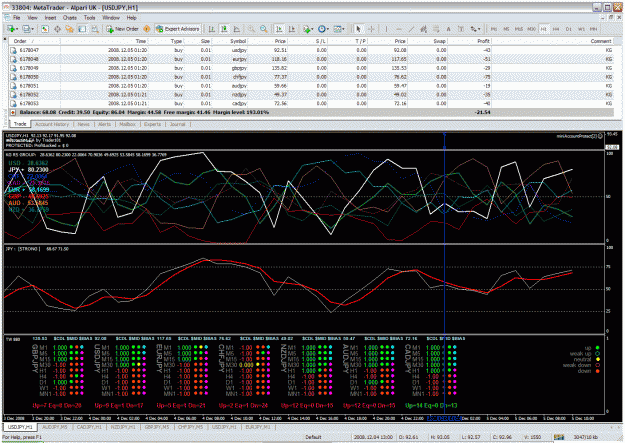Sort orders by the Profit column header
The height and width of the screenshot is (443, 625).
[483, 41]
